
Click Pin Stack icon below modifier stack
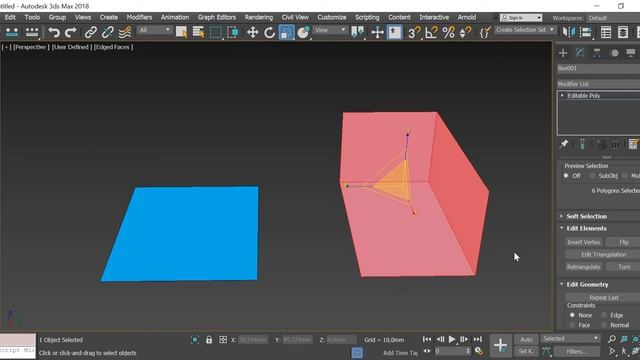point(564,144)
